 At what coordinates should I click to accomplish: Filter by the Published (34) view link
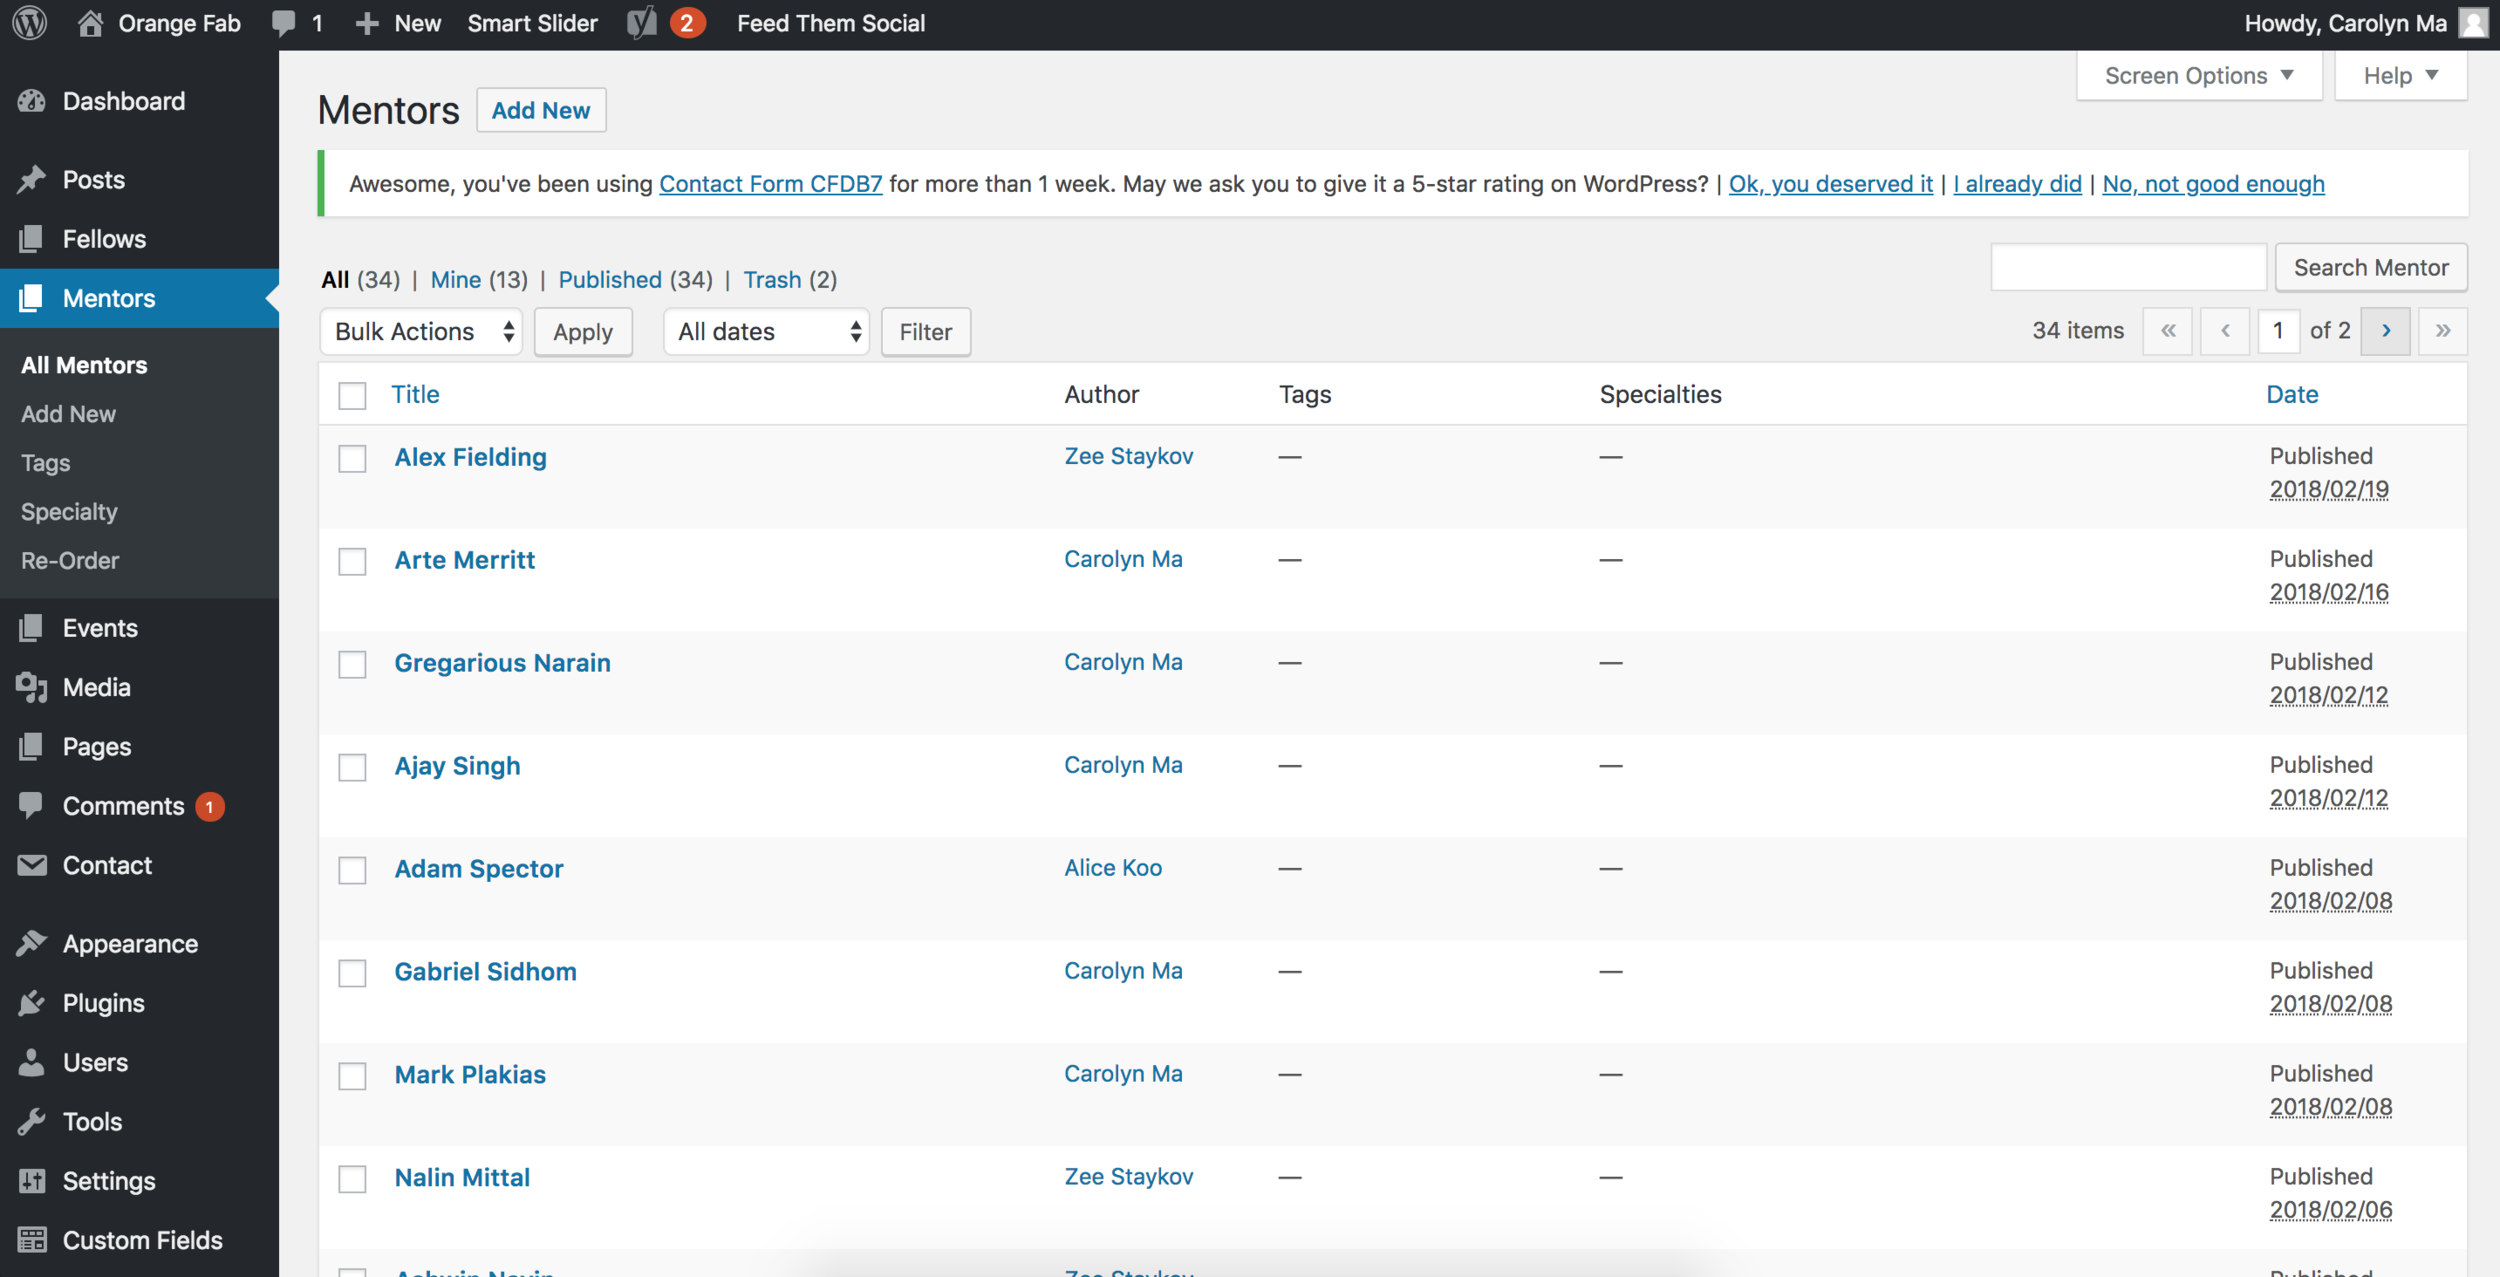pos(635,280)
